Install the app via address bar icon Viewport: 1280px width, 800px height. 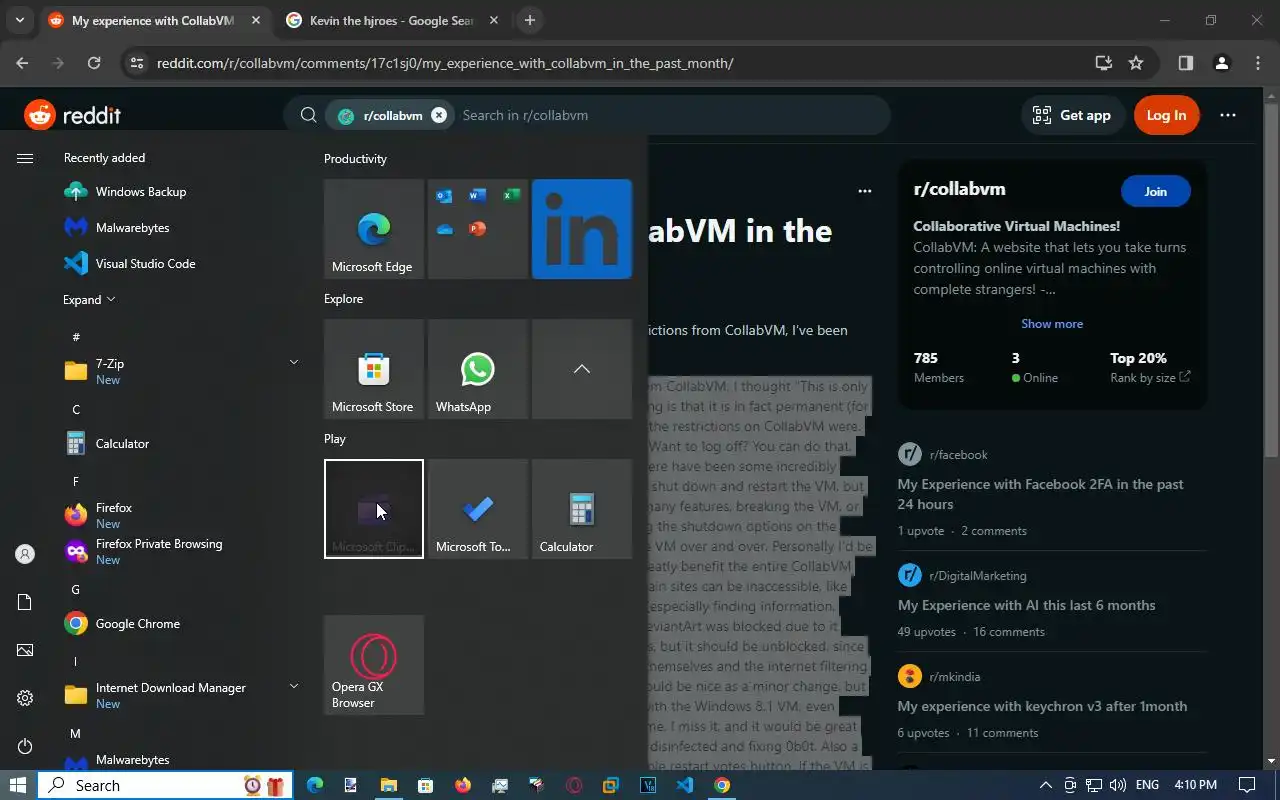point(1104,63)
